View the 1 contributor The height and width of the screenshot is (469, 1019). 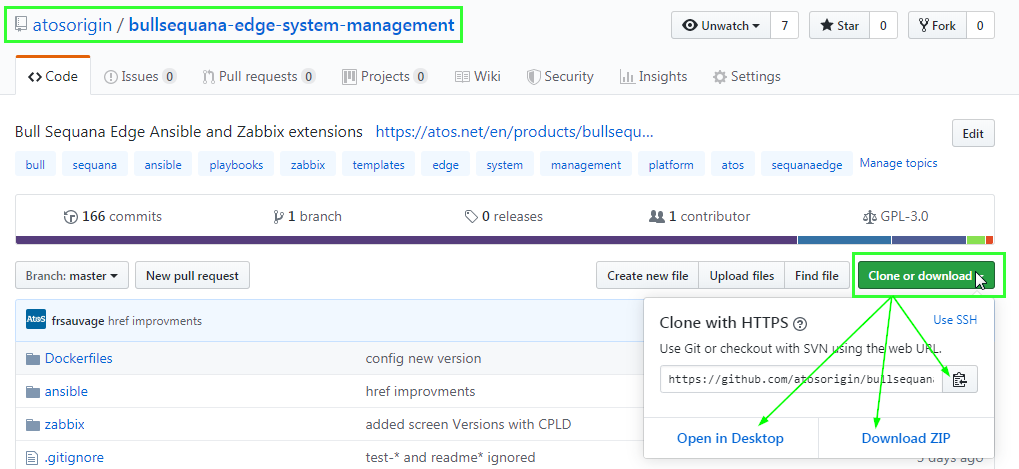click(699, 216)
